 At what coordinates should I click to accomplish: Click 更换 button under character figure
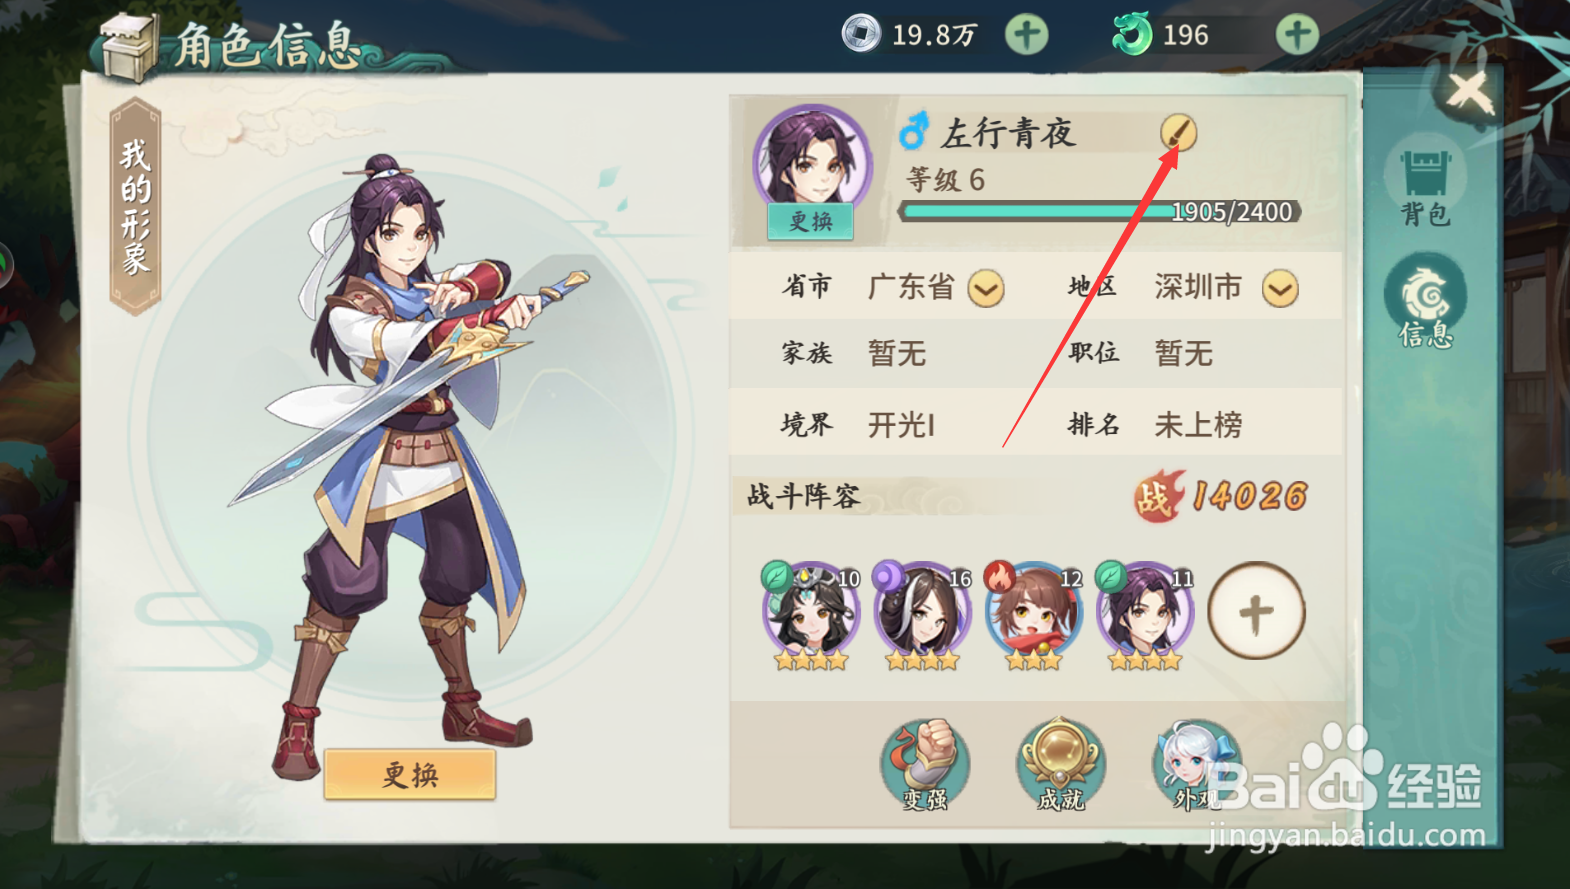410,775
